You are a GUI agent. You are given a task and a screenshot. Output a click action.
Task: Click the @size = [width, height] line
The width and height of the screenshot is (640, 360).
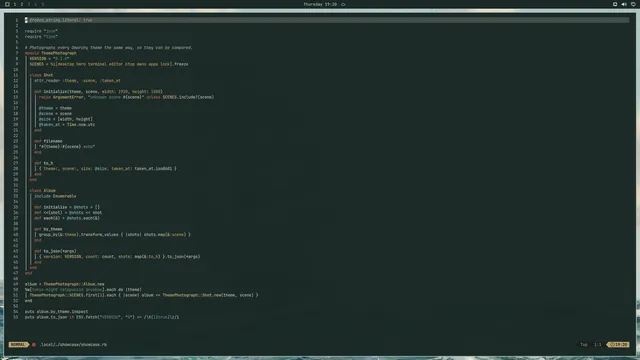click(x=66, y=119)
